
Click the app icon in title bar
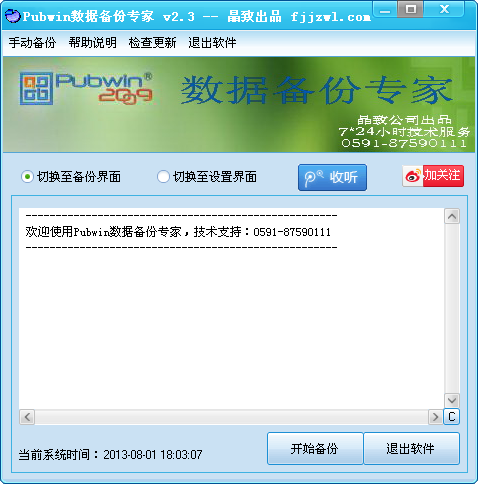pos(13,16)
